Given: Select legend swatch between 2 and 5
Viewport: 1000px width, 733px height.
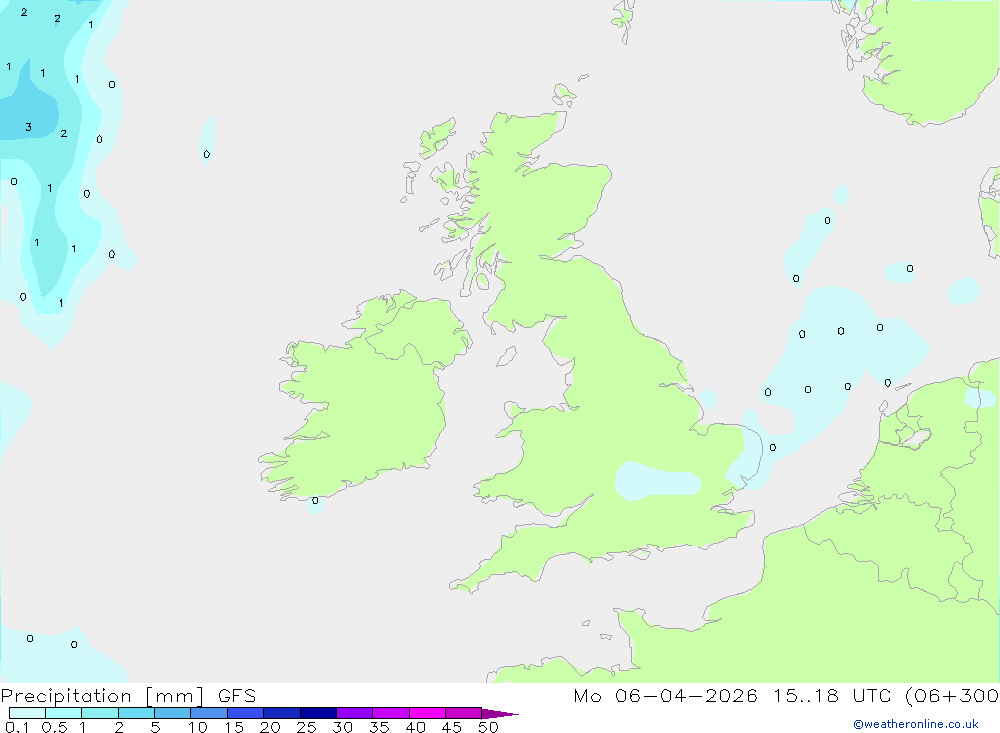Looking at the screenshot, I should coord(136,713).
